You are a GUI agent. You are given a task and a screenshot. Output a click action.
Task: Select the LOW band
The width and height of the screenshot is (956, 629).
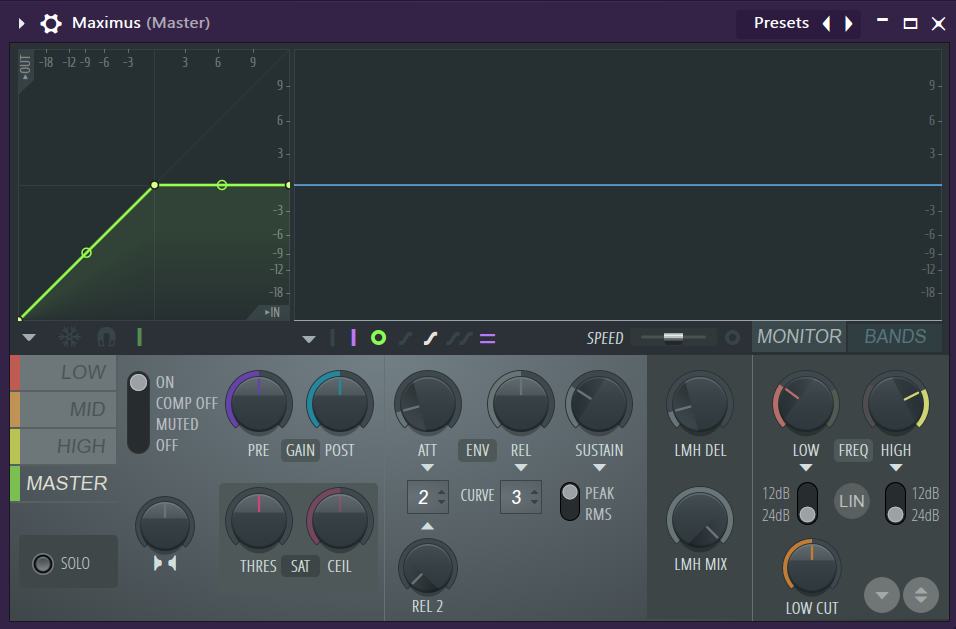pos(63,372)
